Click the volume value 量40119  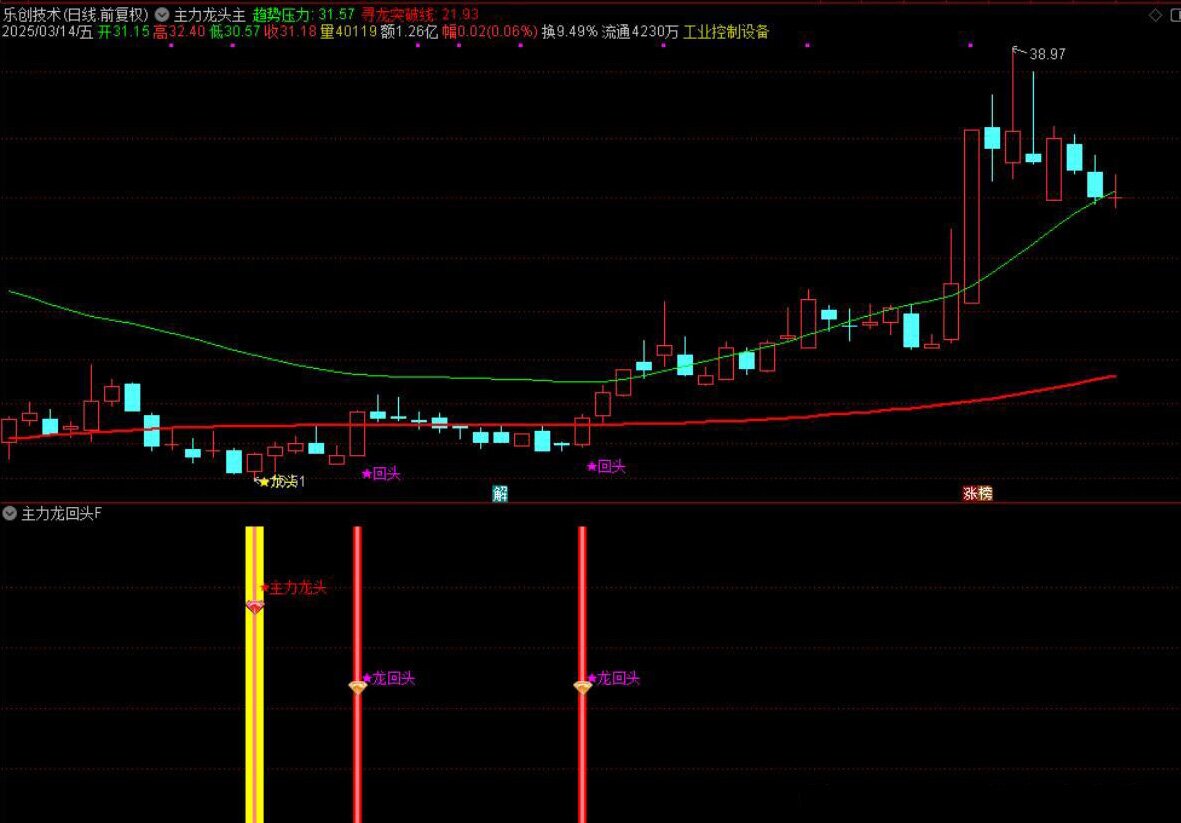pyautogui.click(x=349, y=32)
